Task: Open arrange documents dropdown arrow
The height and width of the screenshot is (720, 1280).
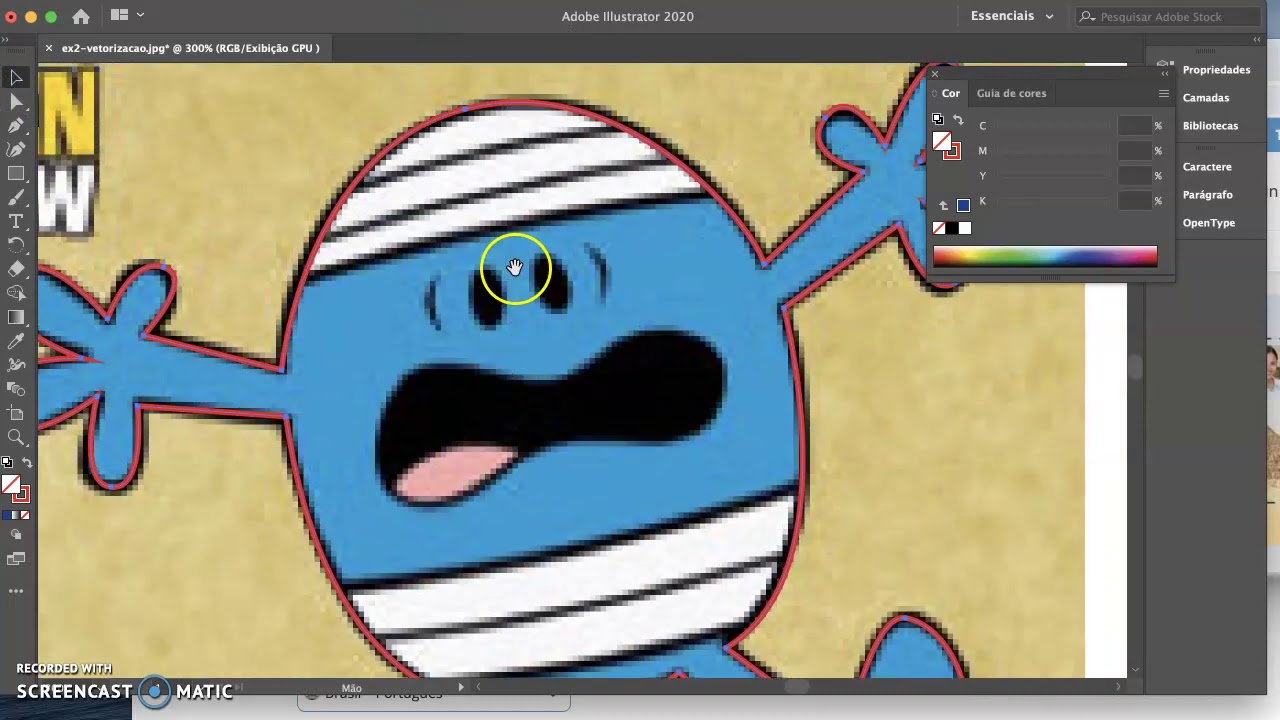Action: [x=141, y=15]
